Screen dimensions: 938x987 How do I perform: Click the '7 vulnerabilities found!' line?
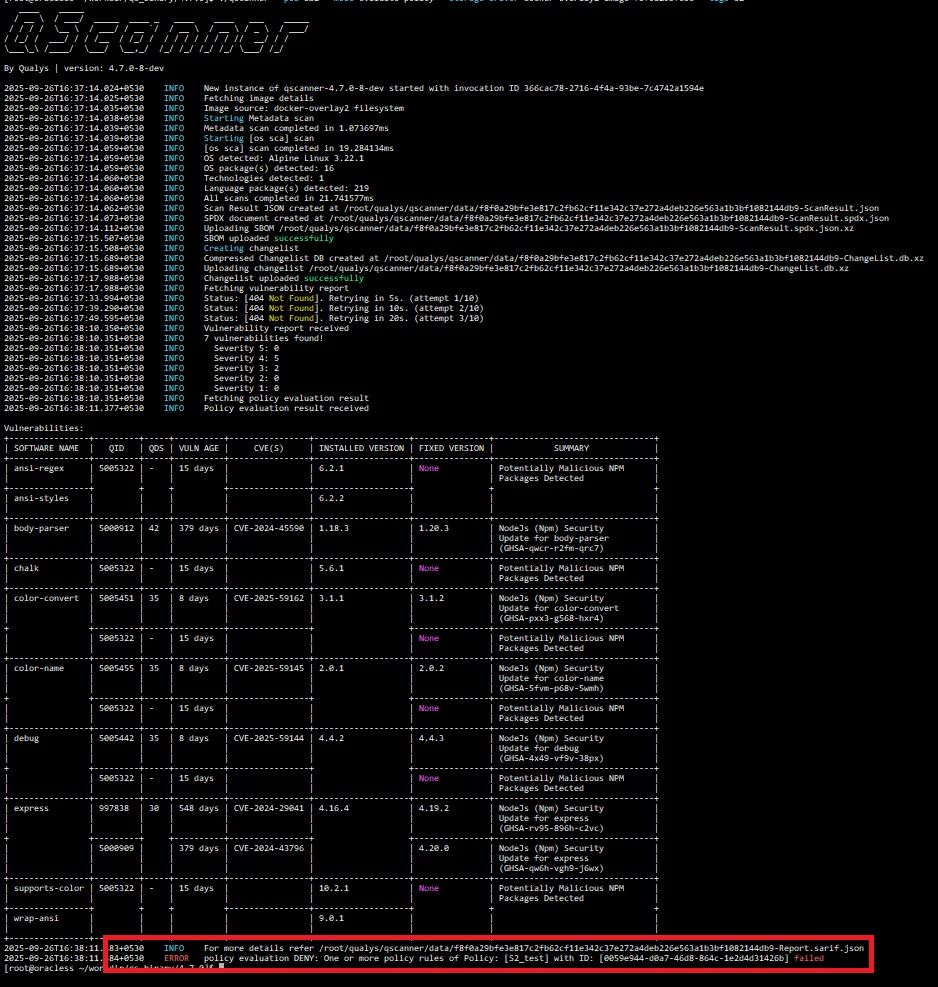click(263, 338)
